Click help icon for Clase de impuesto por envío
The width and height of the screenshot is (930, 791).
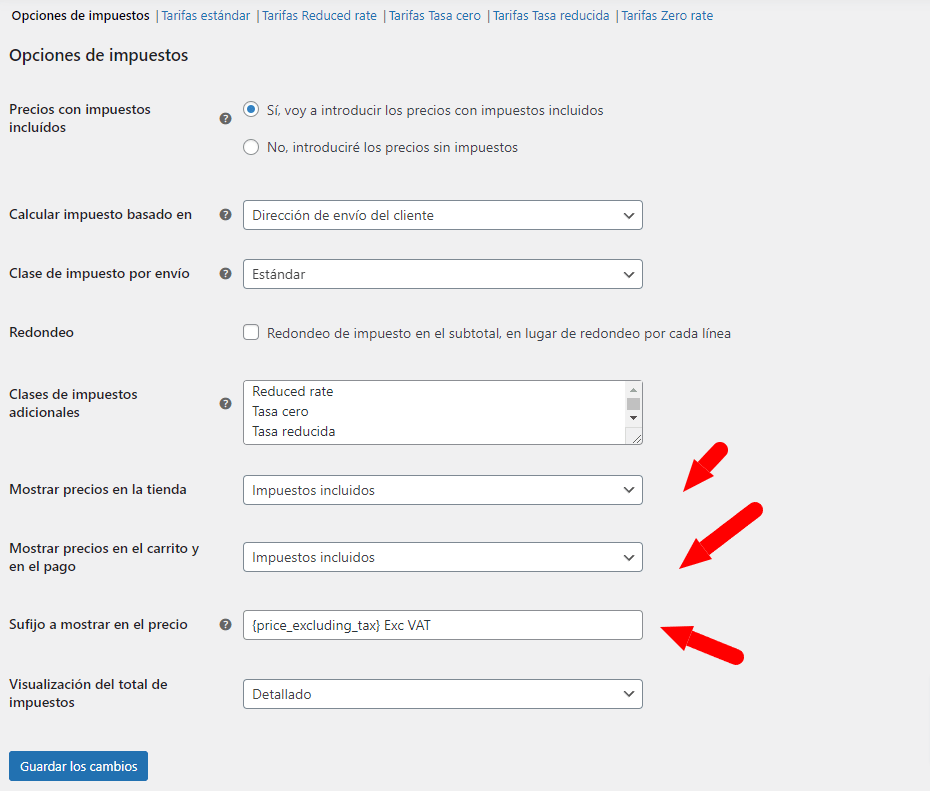click(x=225, y=273)
